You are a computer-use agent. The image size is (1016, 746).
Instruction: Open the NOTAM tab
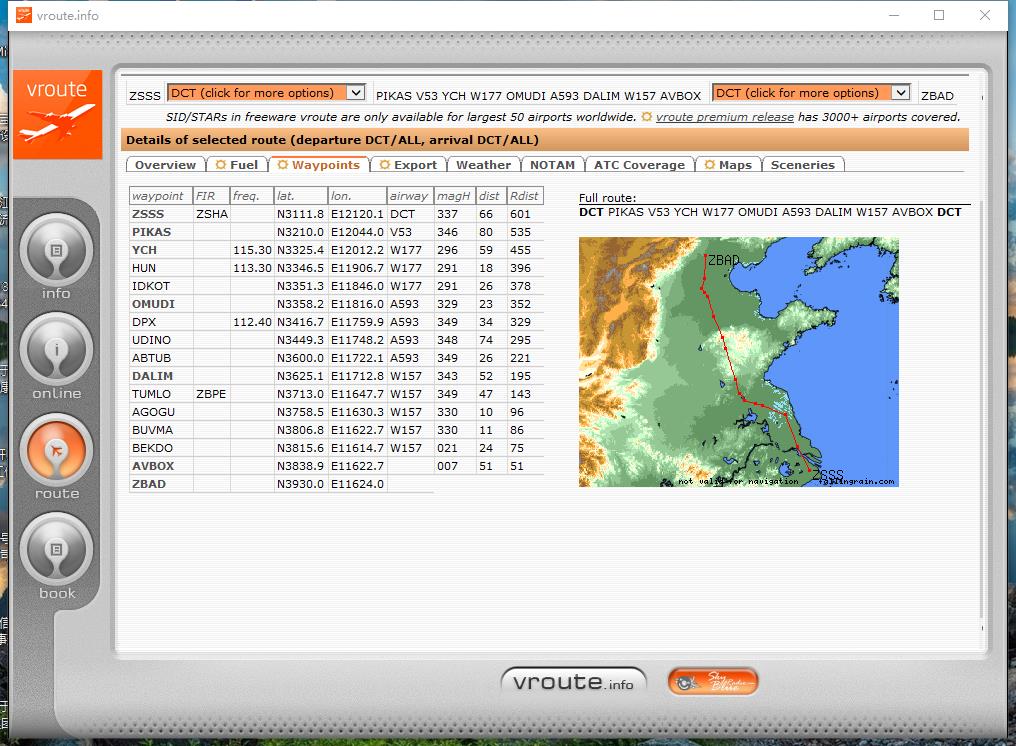tap(552, 165)
